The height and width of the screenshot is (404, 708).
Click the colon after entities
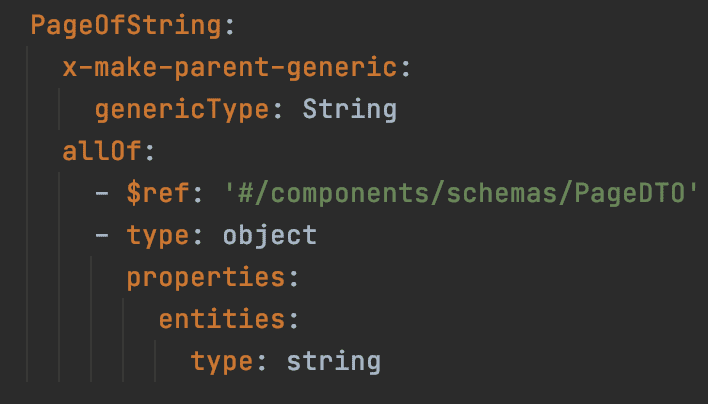click(x=294, y=319)
